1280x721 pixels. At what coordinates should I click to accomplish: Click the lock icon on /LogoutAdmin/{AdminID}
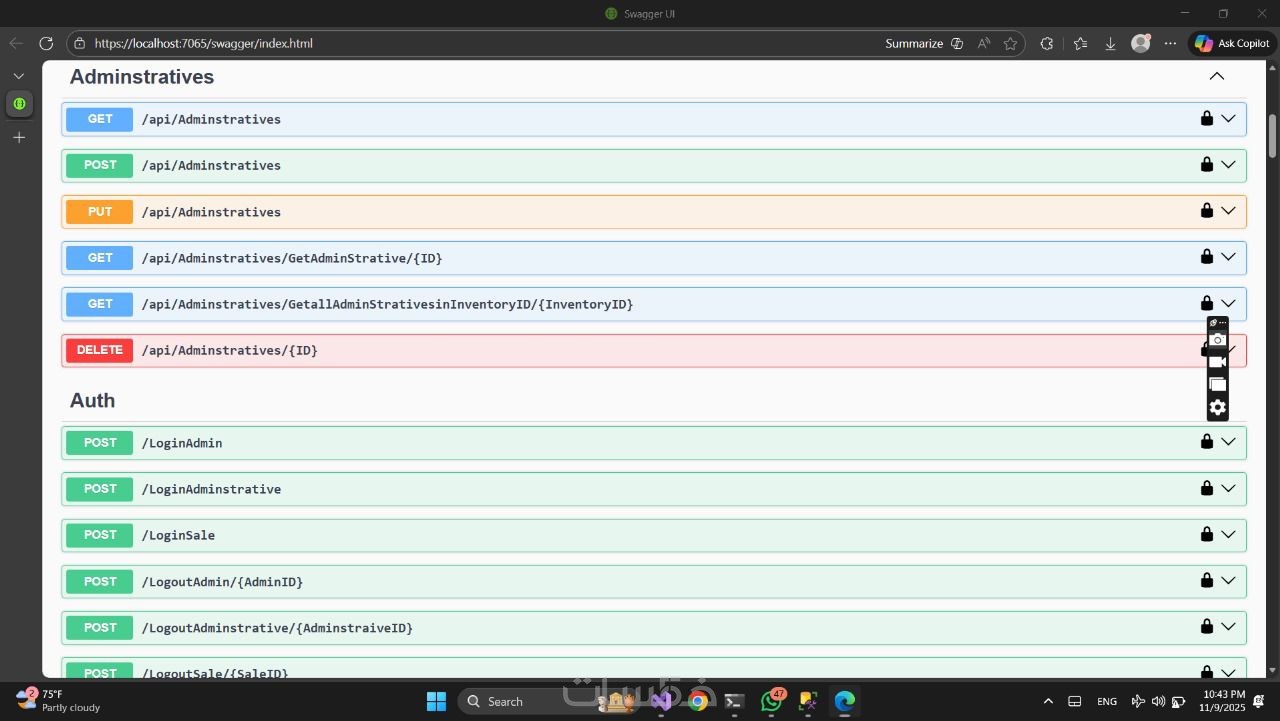point(1207,581)
